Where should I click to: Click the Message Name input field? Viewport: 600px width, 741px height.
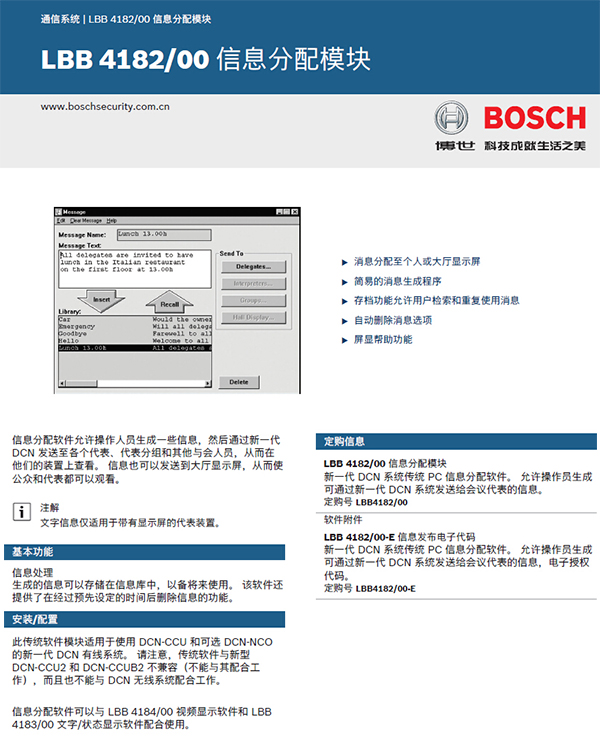coord(164,234)
